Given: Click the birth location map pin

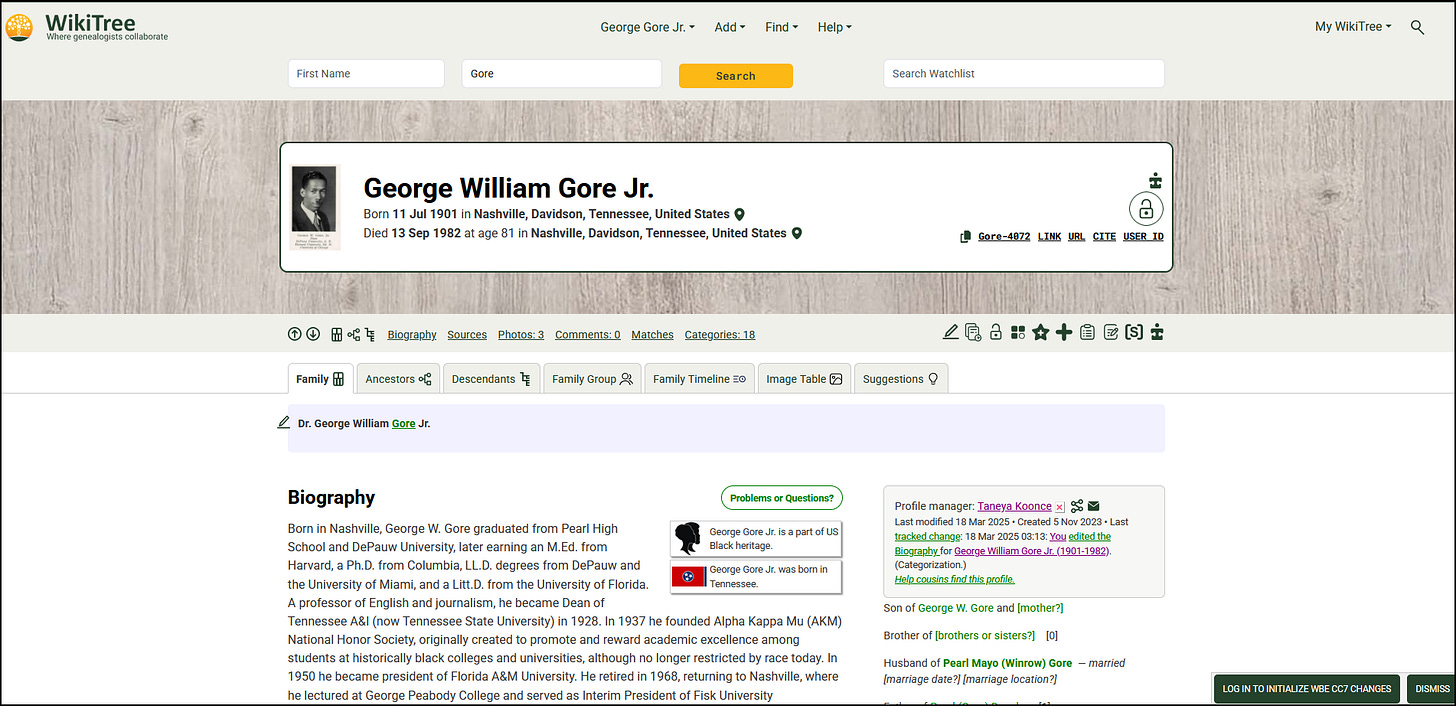Looking at the screenshot, I should point(740,214).
